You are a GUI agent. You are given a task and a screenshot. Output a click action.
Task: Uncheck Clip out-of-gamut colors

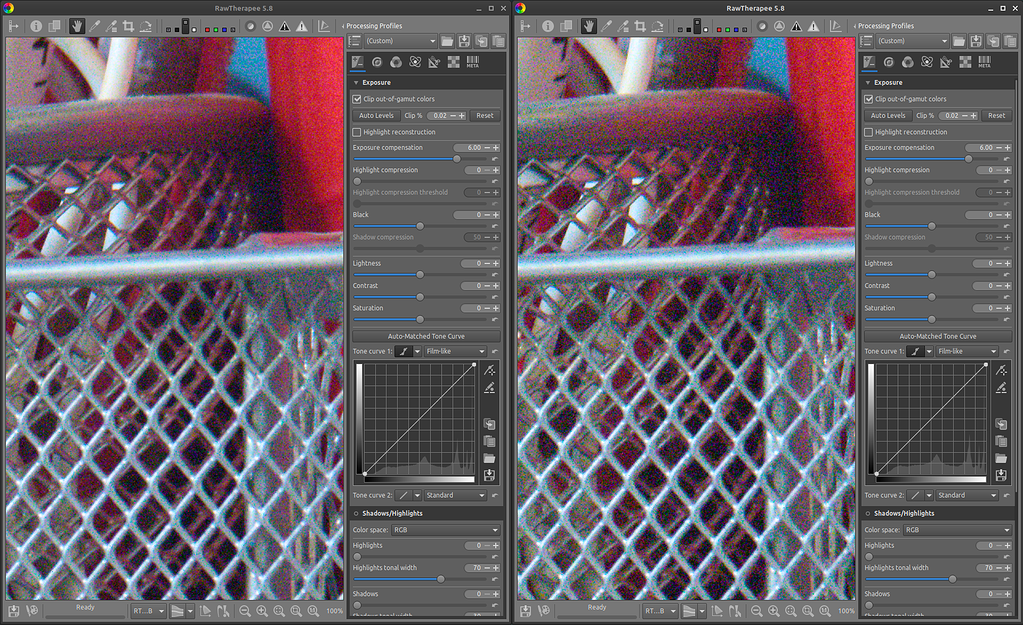point(357,98)
